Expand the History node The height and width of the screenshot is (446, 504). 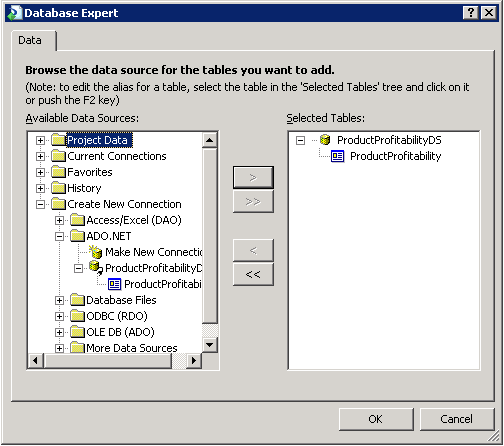click(40, 188)
